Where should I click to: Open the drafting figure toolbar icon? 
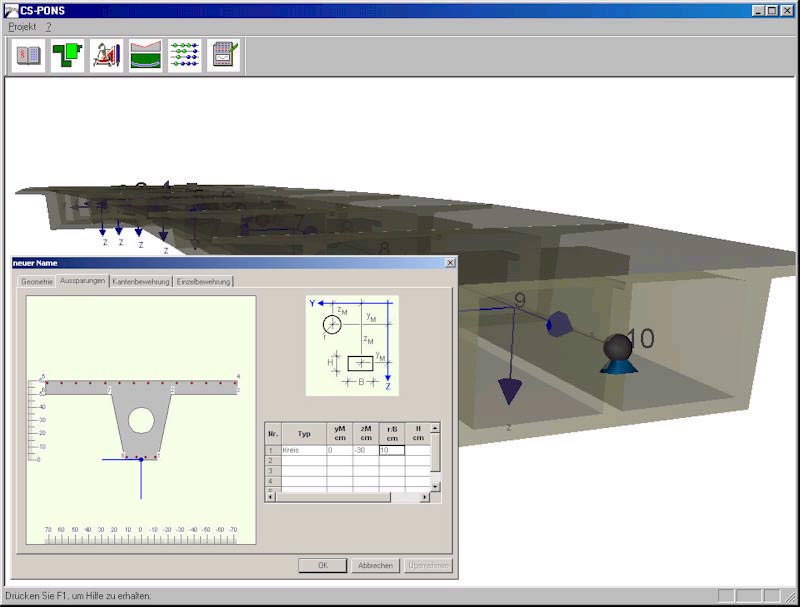106,56
